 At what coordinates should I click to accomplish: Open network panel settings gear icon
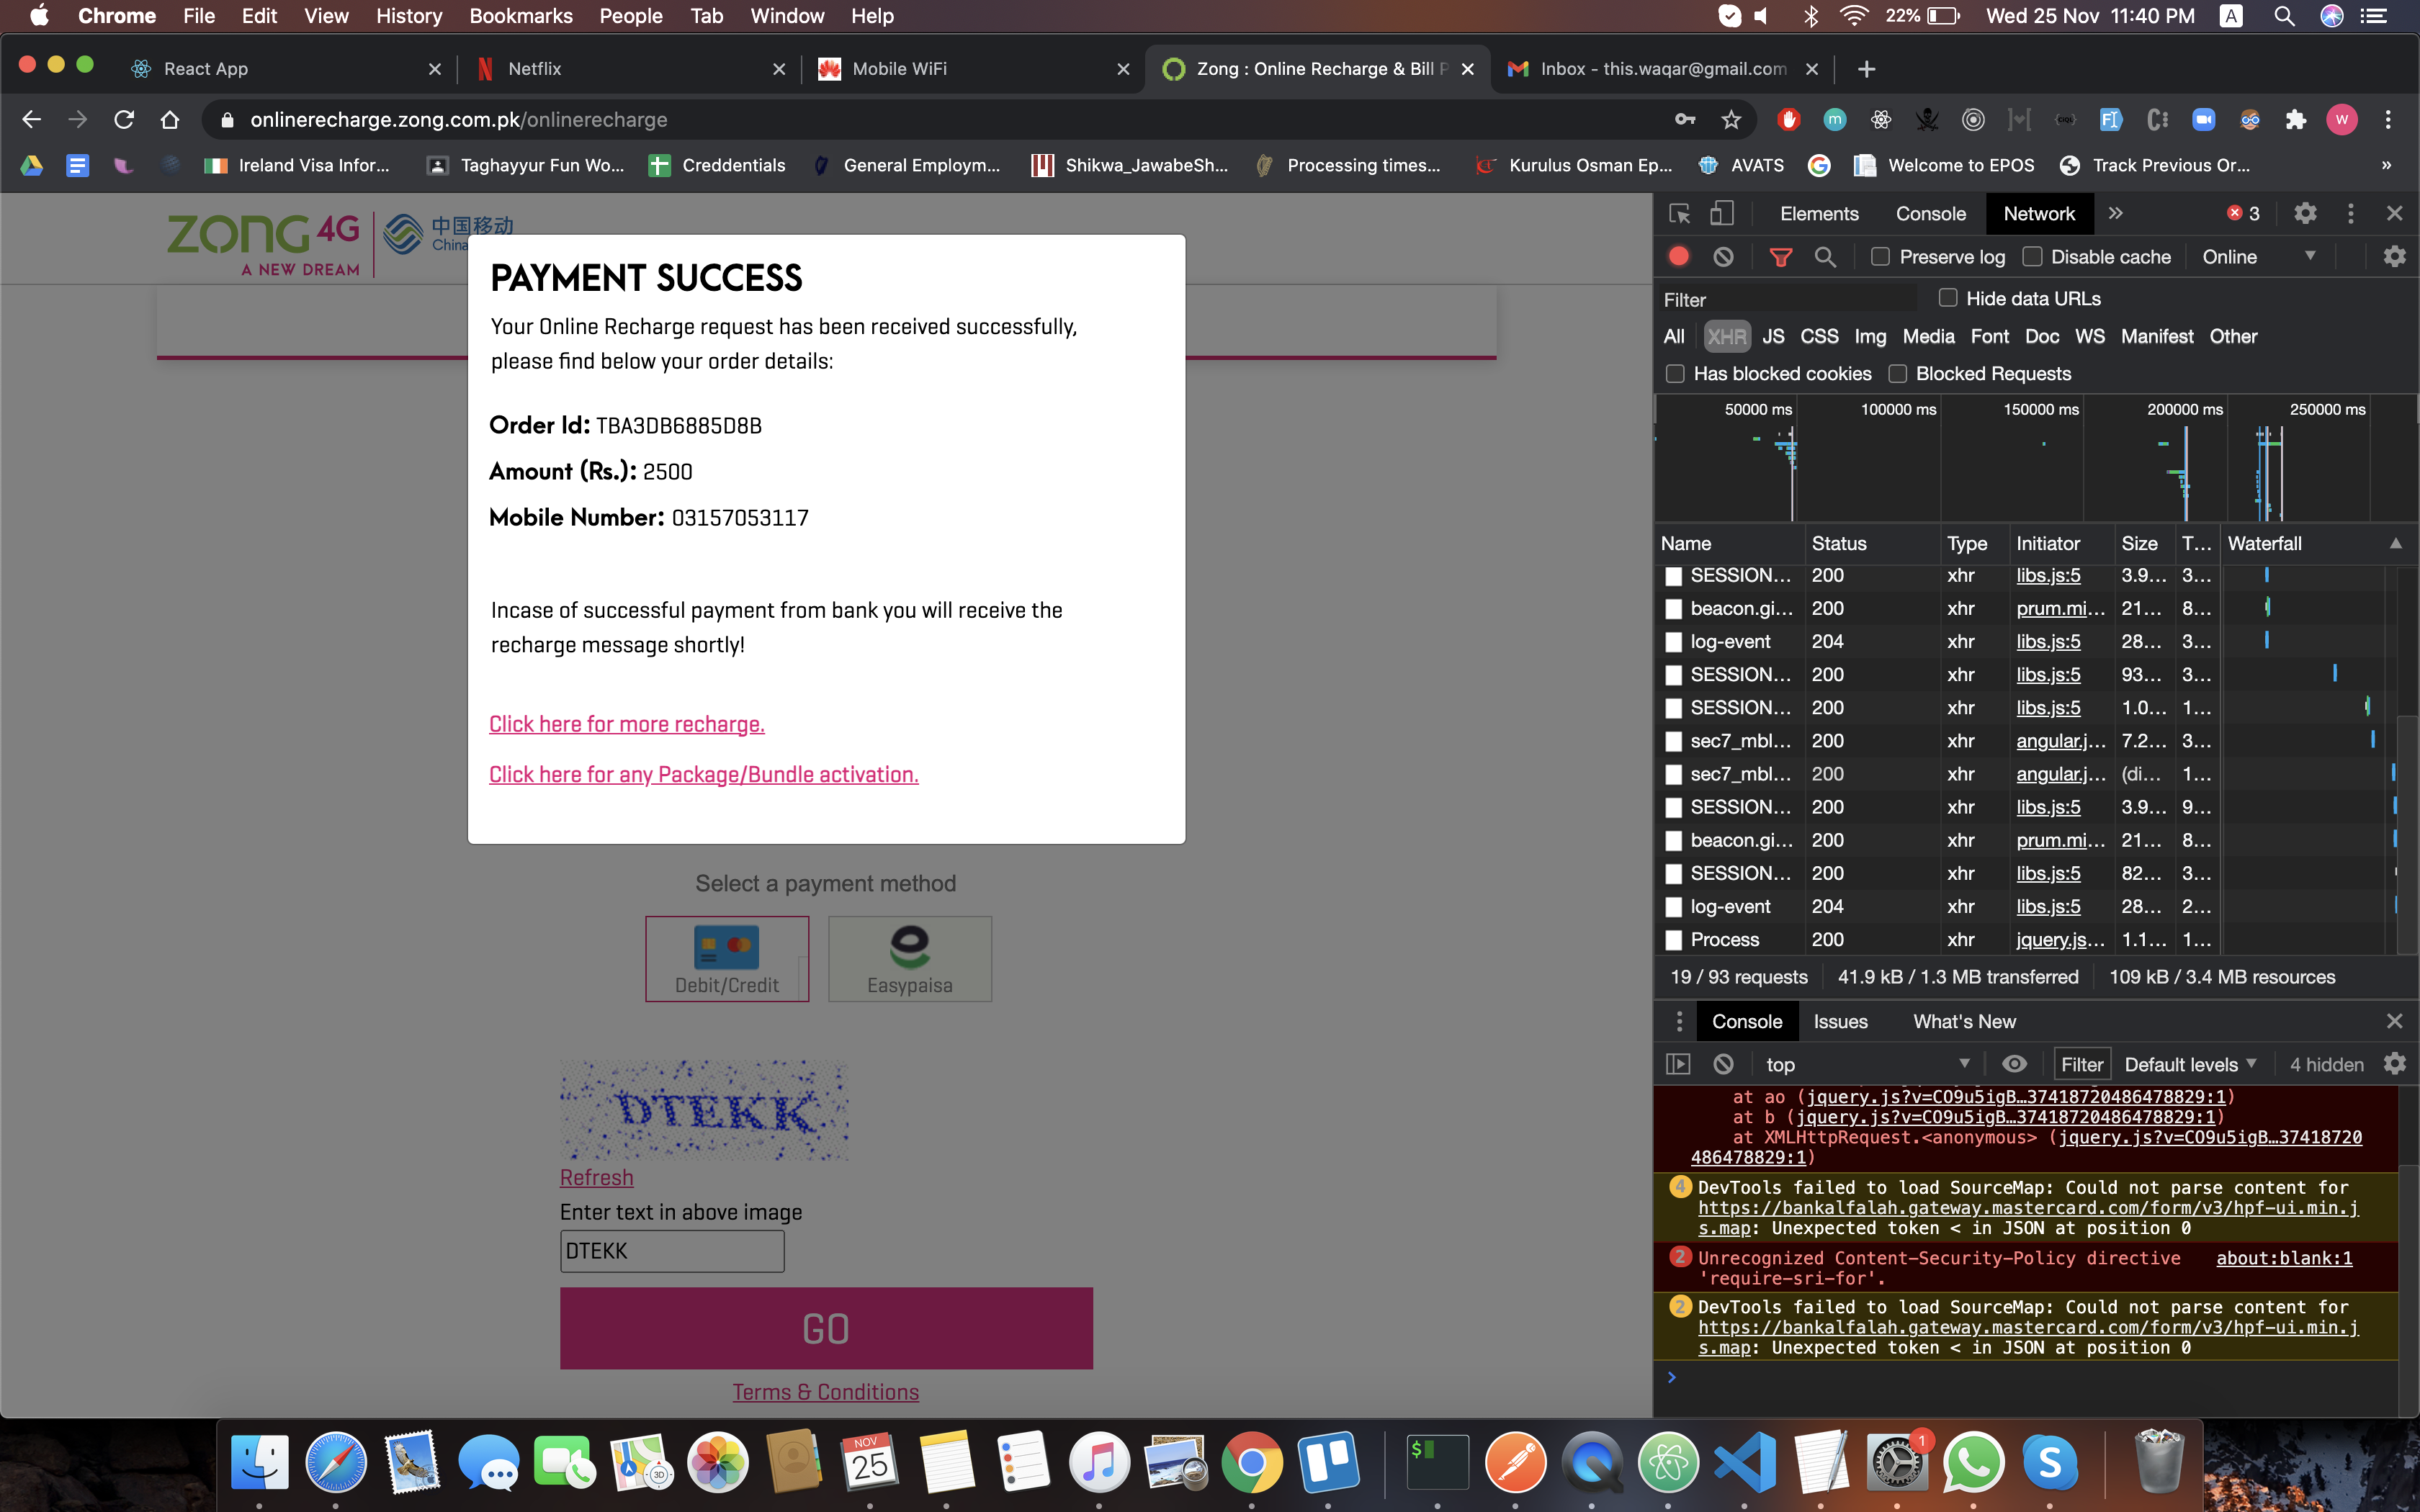[x=2394, y=257]
